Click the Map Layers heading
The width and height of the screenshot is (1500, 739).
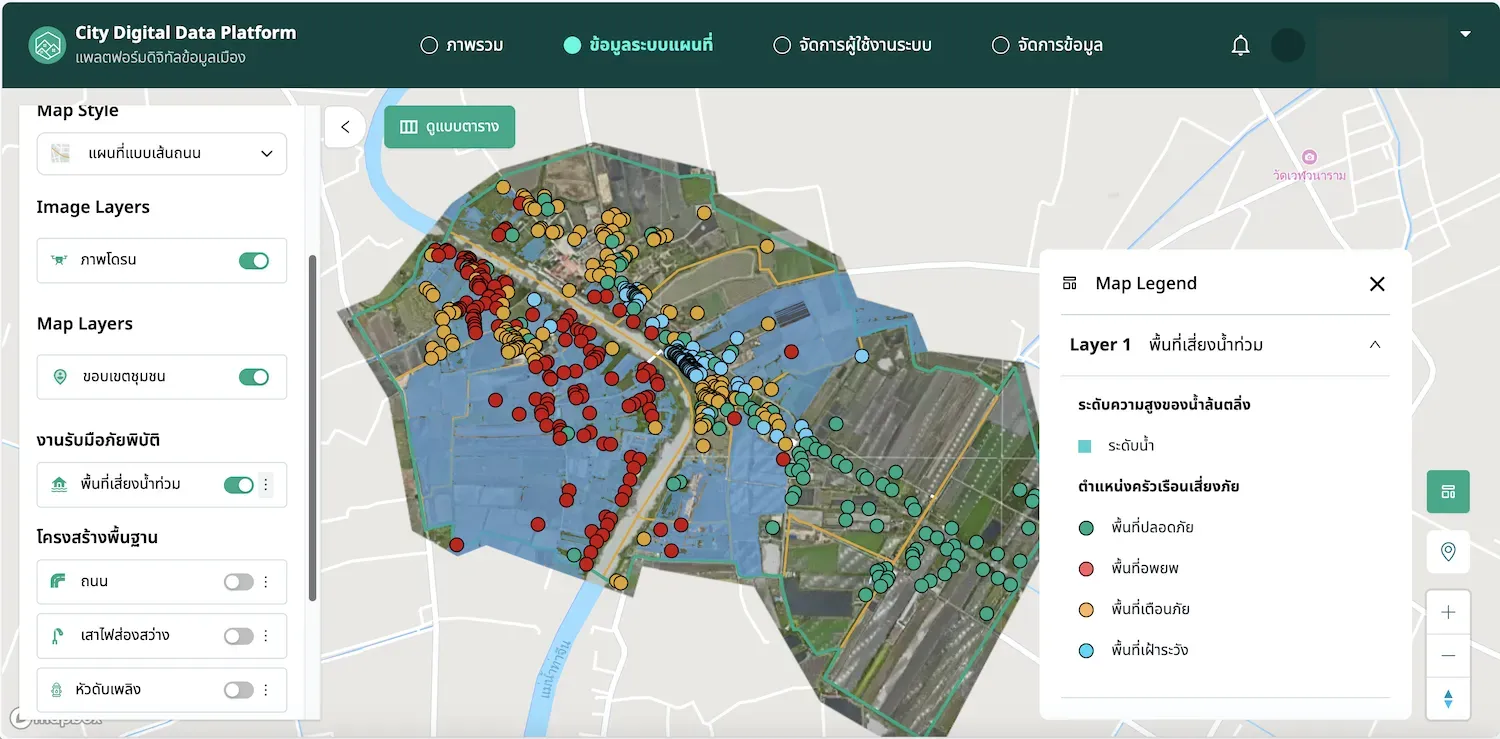click(x=85, y=324)
